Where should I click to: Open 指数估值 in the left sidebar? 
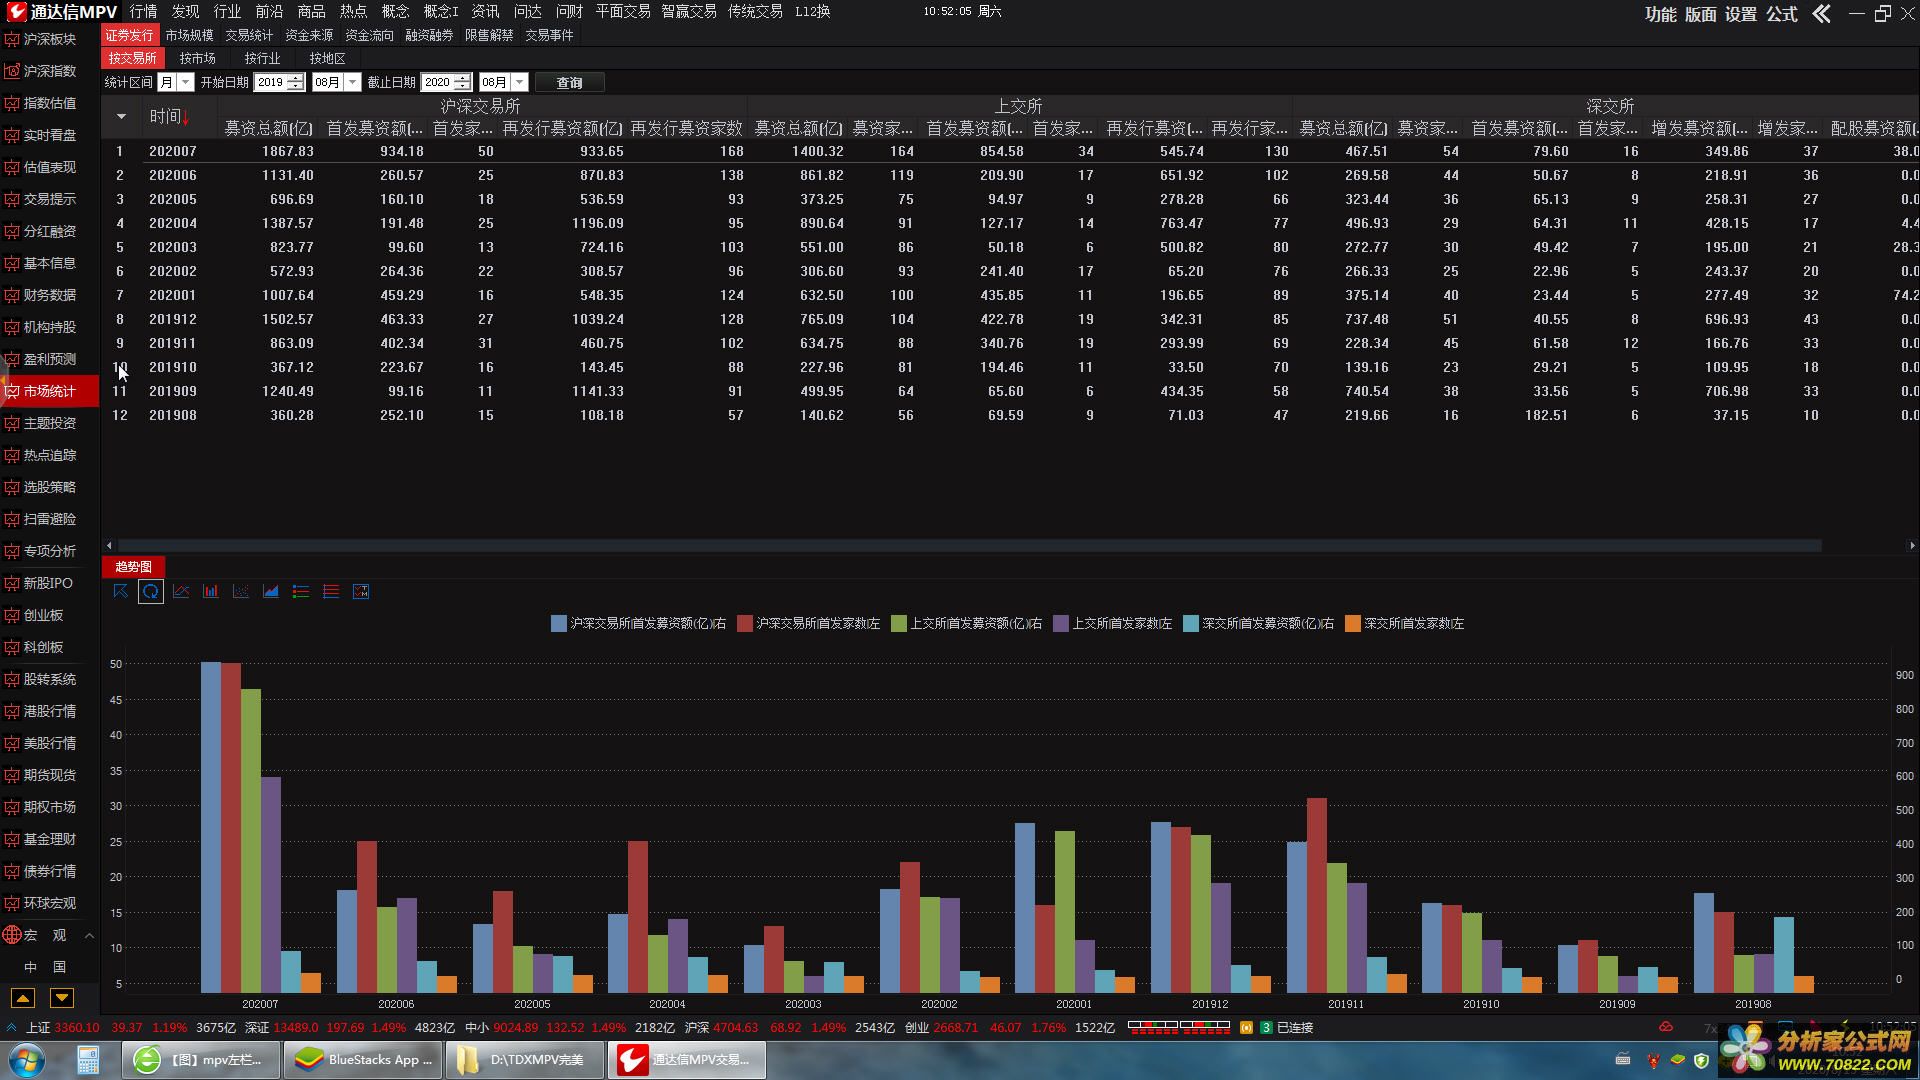(50, 103)
